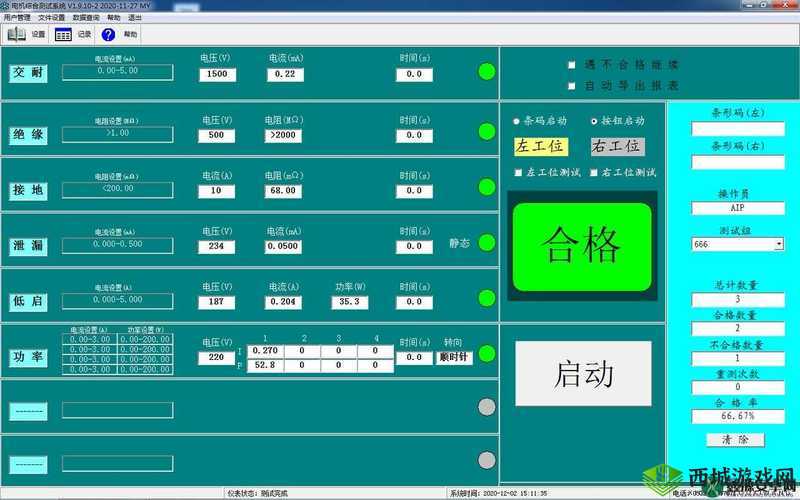Screen dimensions: 800x500
Task: Click the green 合格 result panel
Action: click(582, 246)
